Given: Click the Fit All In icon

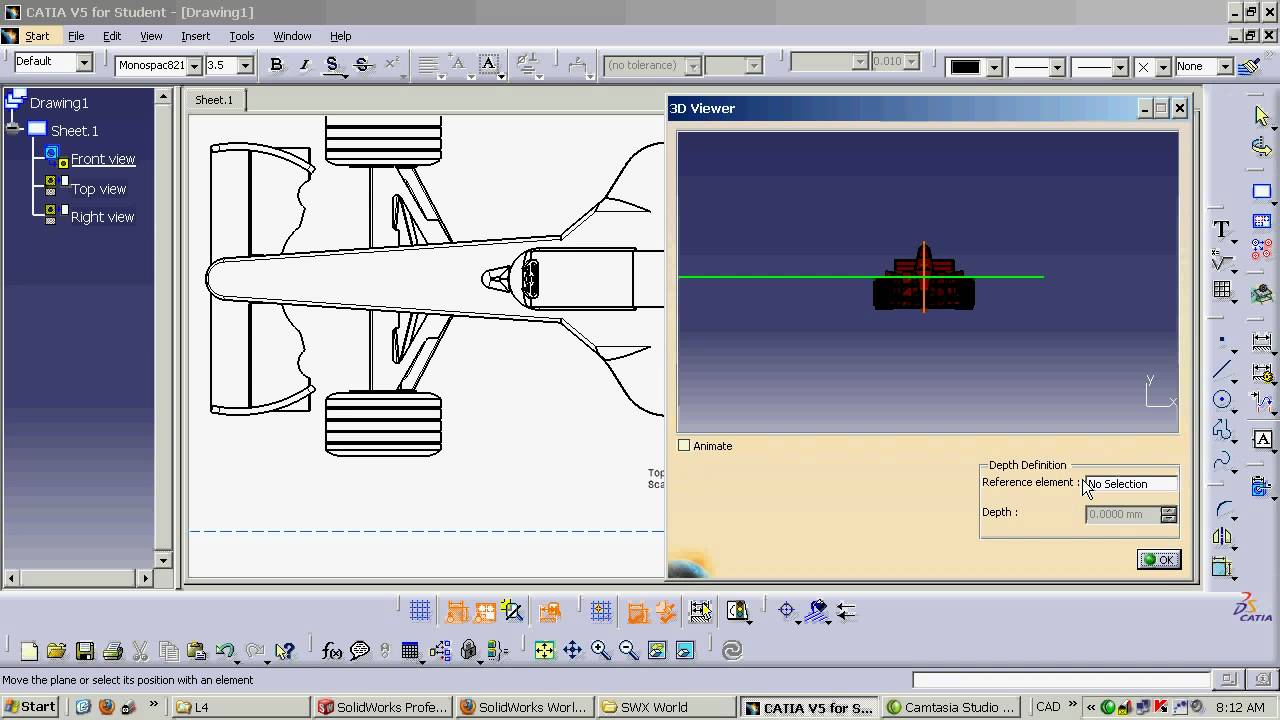Looking at the screenshot, I should [544, 650].
